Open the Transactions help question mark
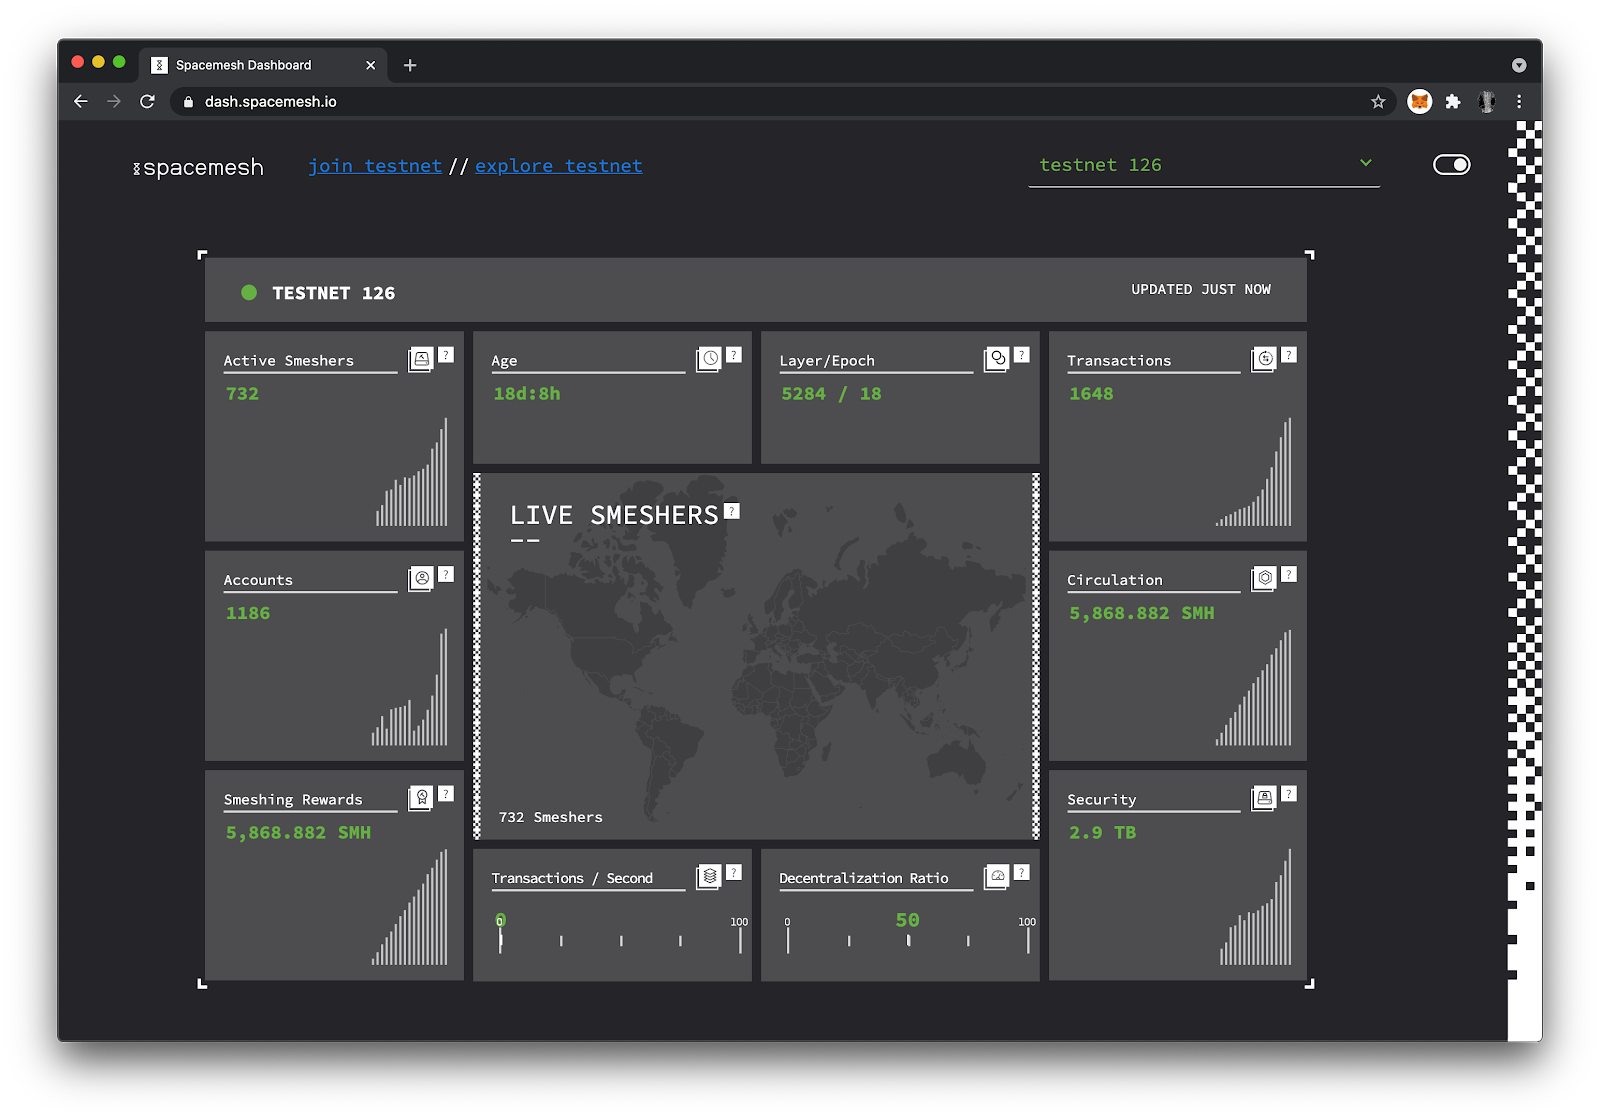1600x1118 pixels. [x=1289, y=355]
